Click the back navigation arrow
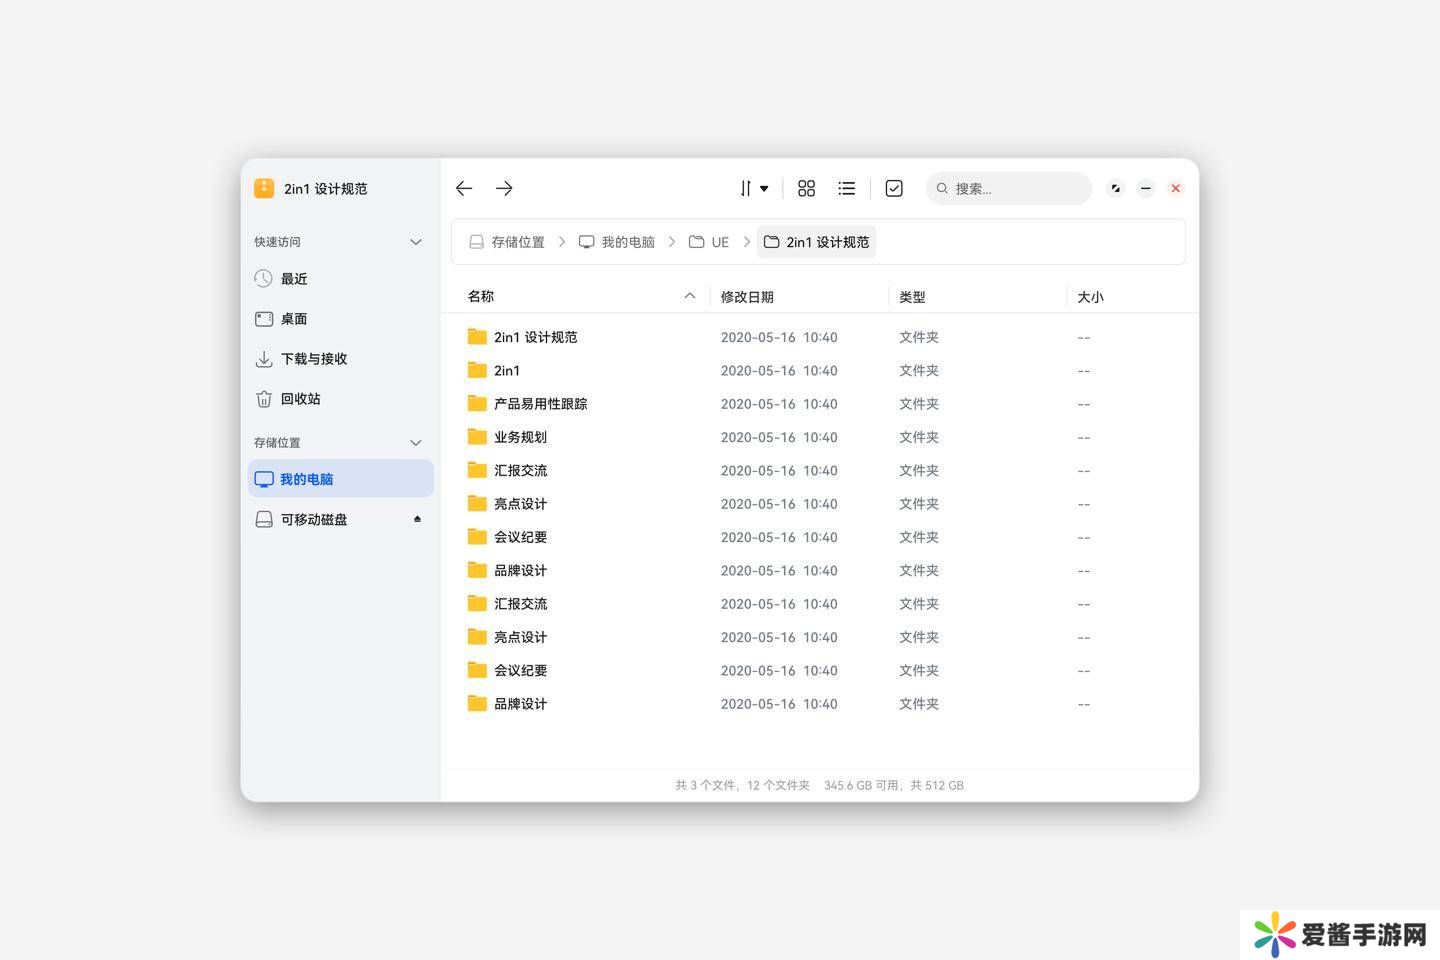 pos(464,188)
